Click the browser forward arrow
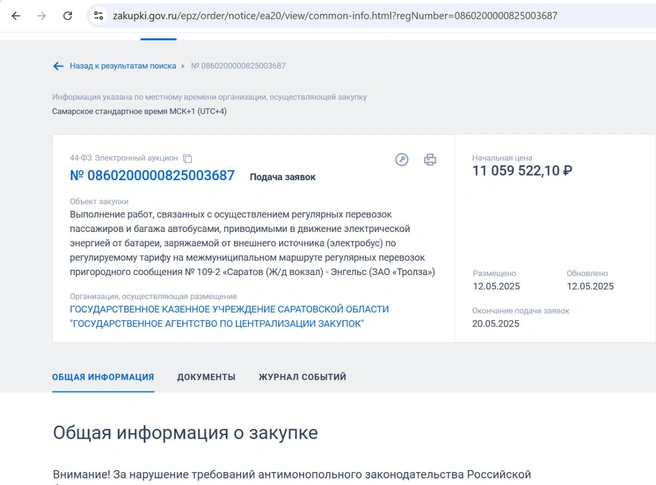Screen dimensions: 656x485 point(41,16)
